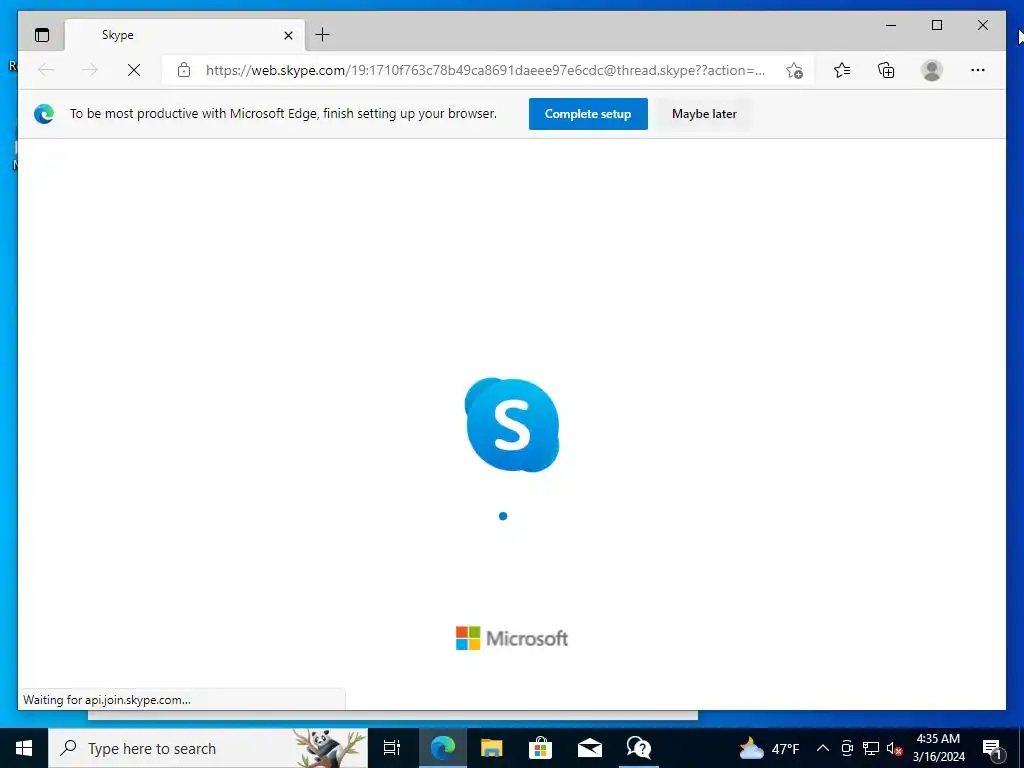The width and height of the screenshot is (1024, 768).
Task: Minimize the Edge window
Action: (891, 25)
